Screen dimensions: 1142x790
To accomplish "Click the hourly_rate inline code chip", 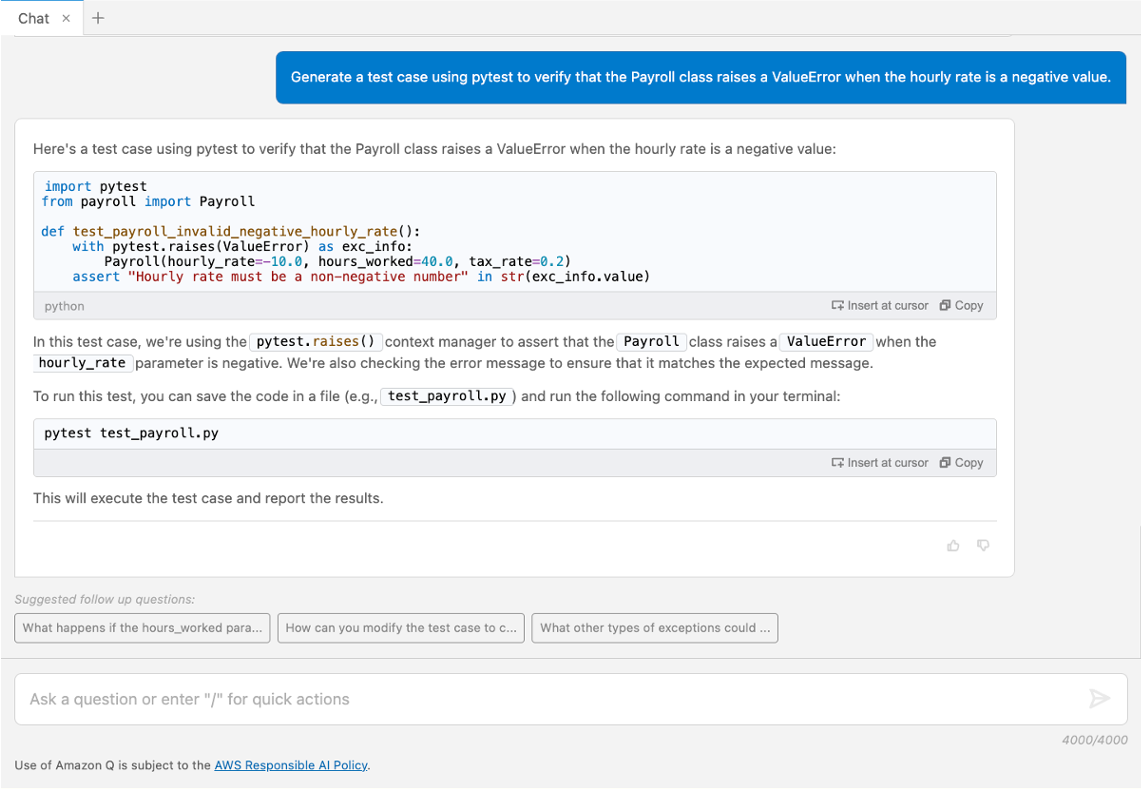I will pos(81,363).
